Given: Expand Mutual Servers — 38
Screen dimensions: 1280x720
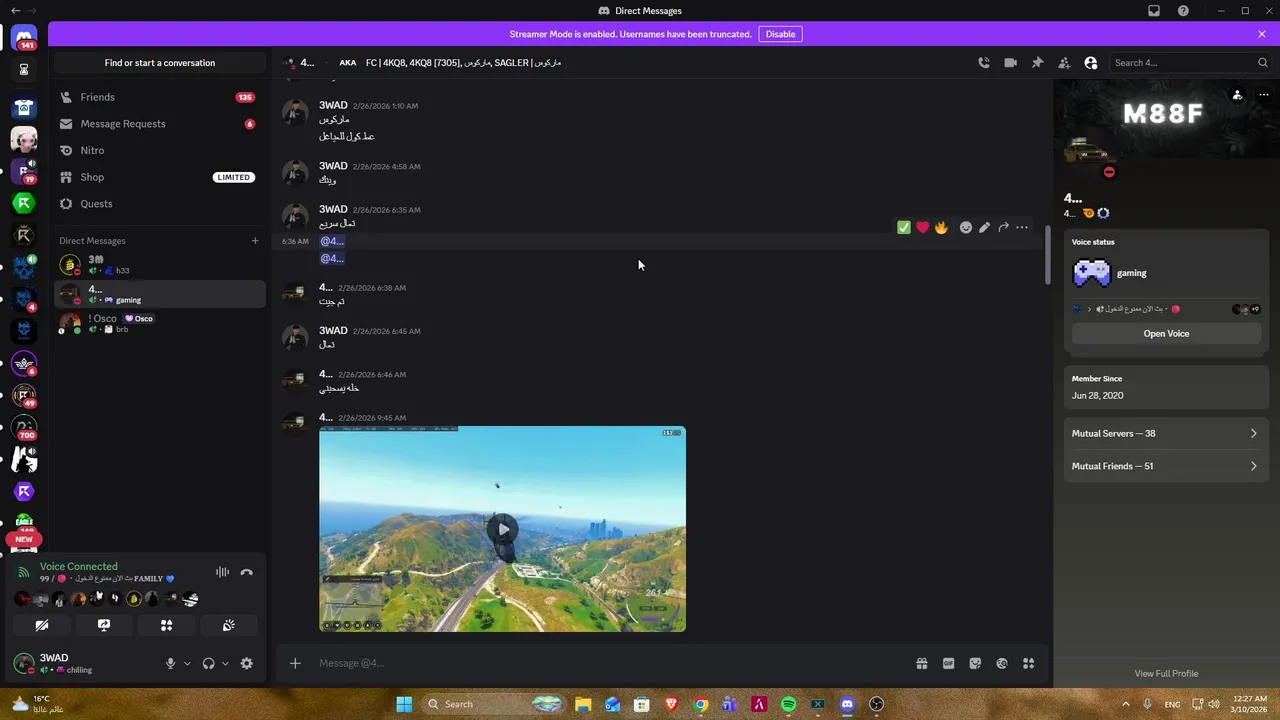Looking at the screenshot, I should 1166,433.
